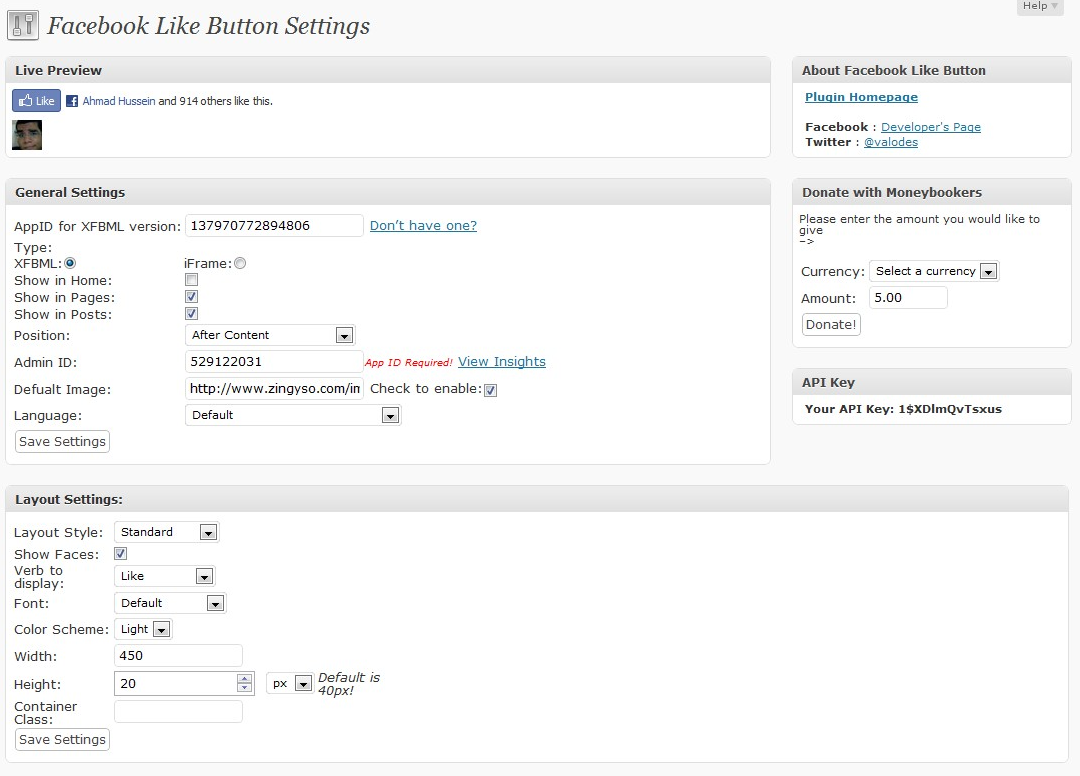
Task: Enable the Show in Home checkbox
Action: 192,281
